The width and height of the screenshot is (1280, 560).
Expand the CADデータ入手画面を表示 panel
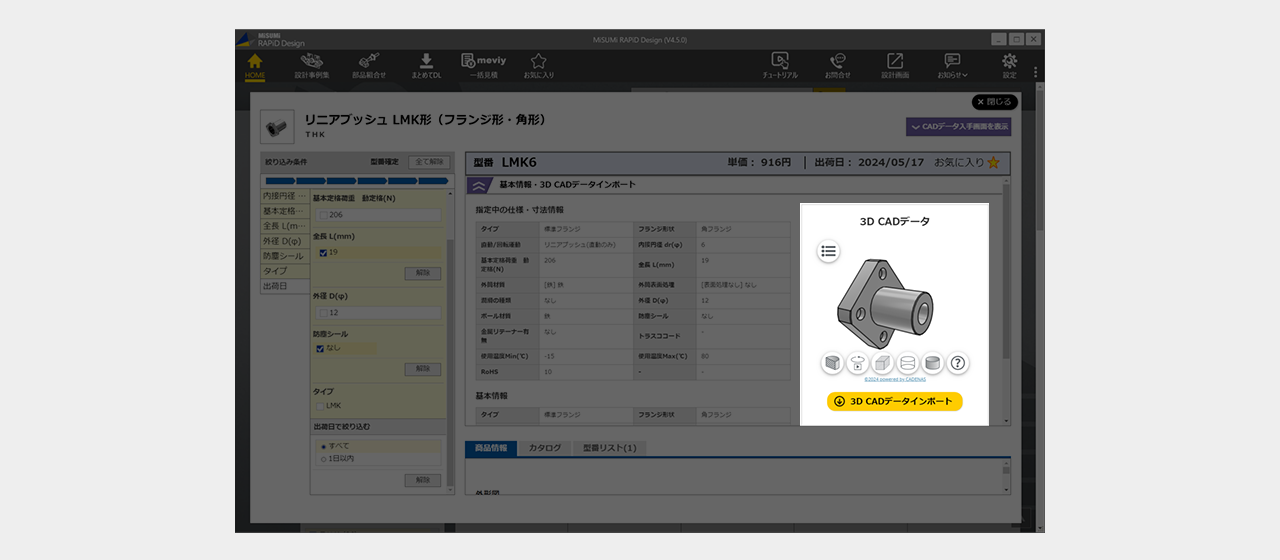click(958, 127)
